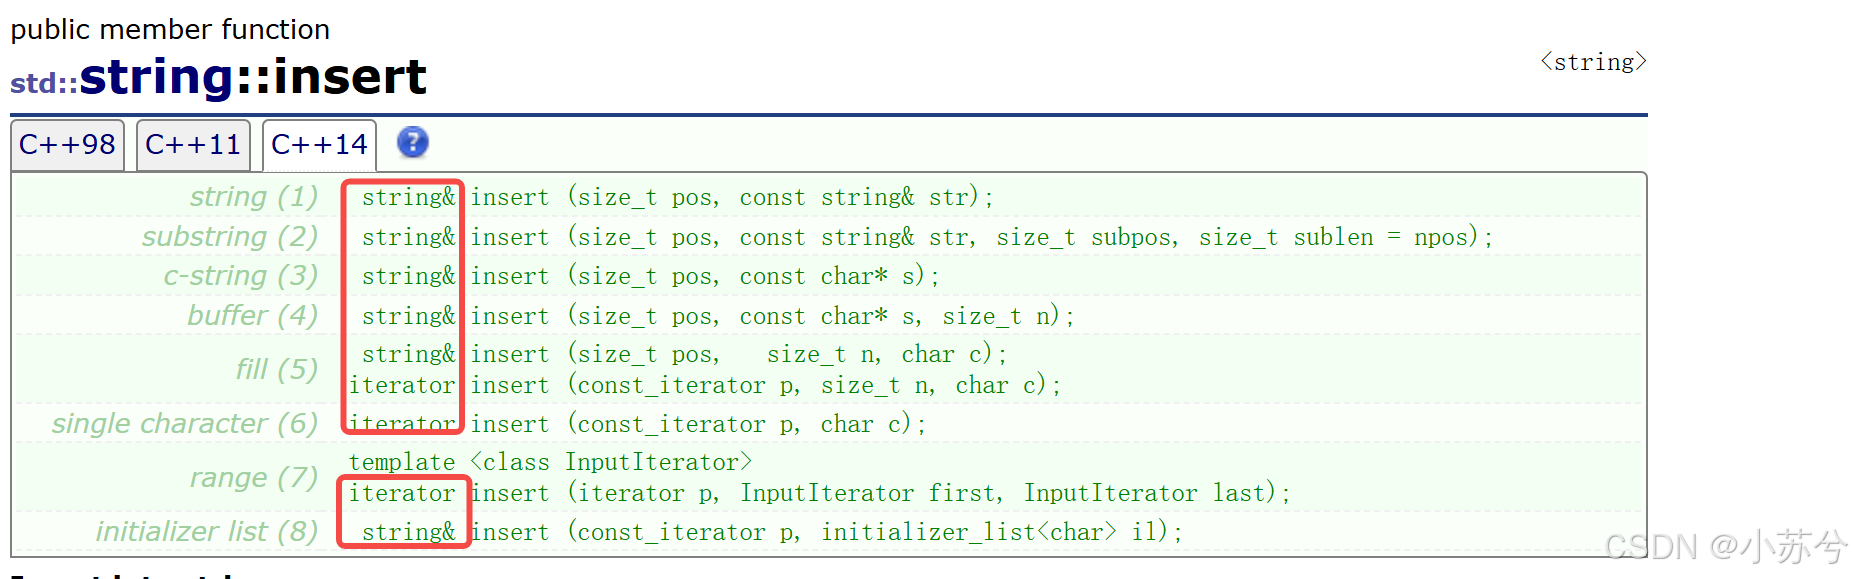Click the "string (1)" overload label
The width and height of the screenshot is (1853, 579).
[x=253, y=197]
